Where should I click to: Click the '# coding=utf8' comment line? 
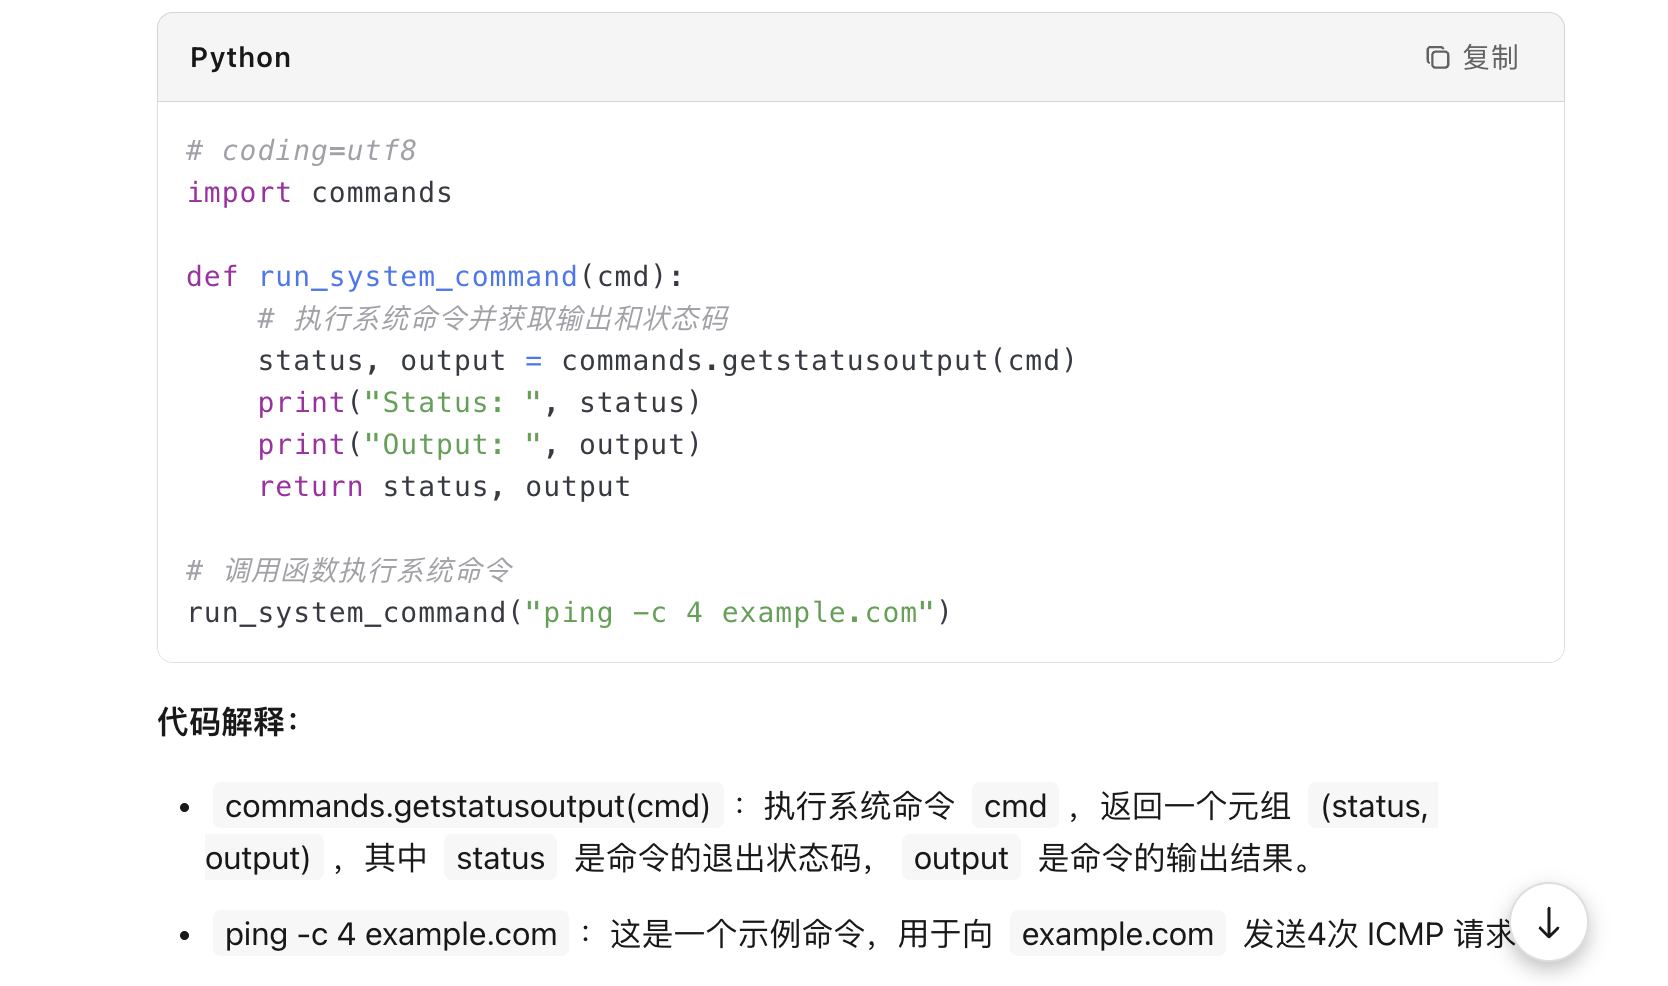[x=301, y=151]
